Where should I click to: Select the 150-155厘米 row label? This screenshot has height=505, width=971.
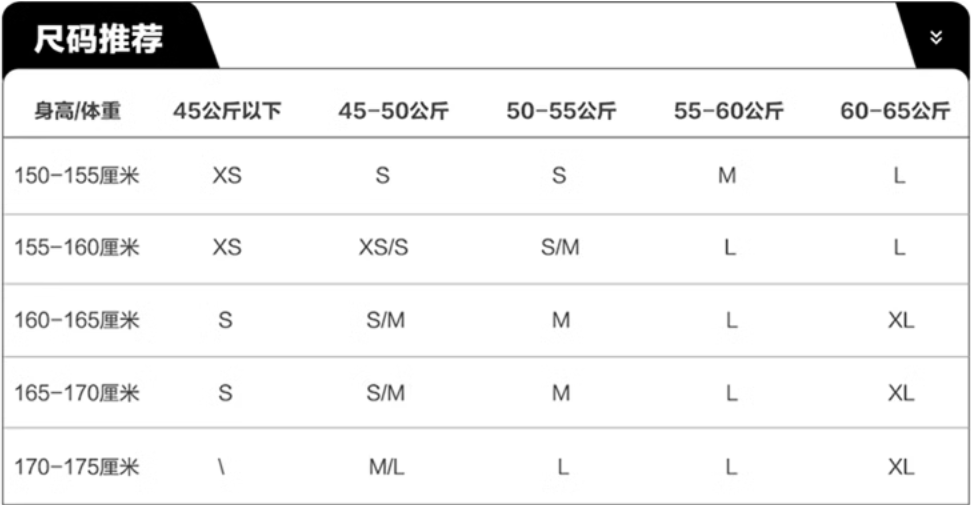[77, 176]
